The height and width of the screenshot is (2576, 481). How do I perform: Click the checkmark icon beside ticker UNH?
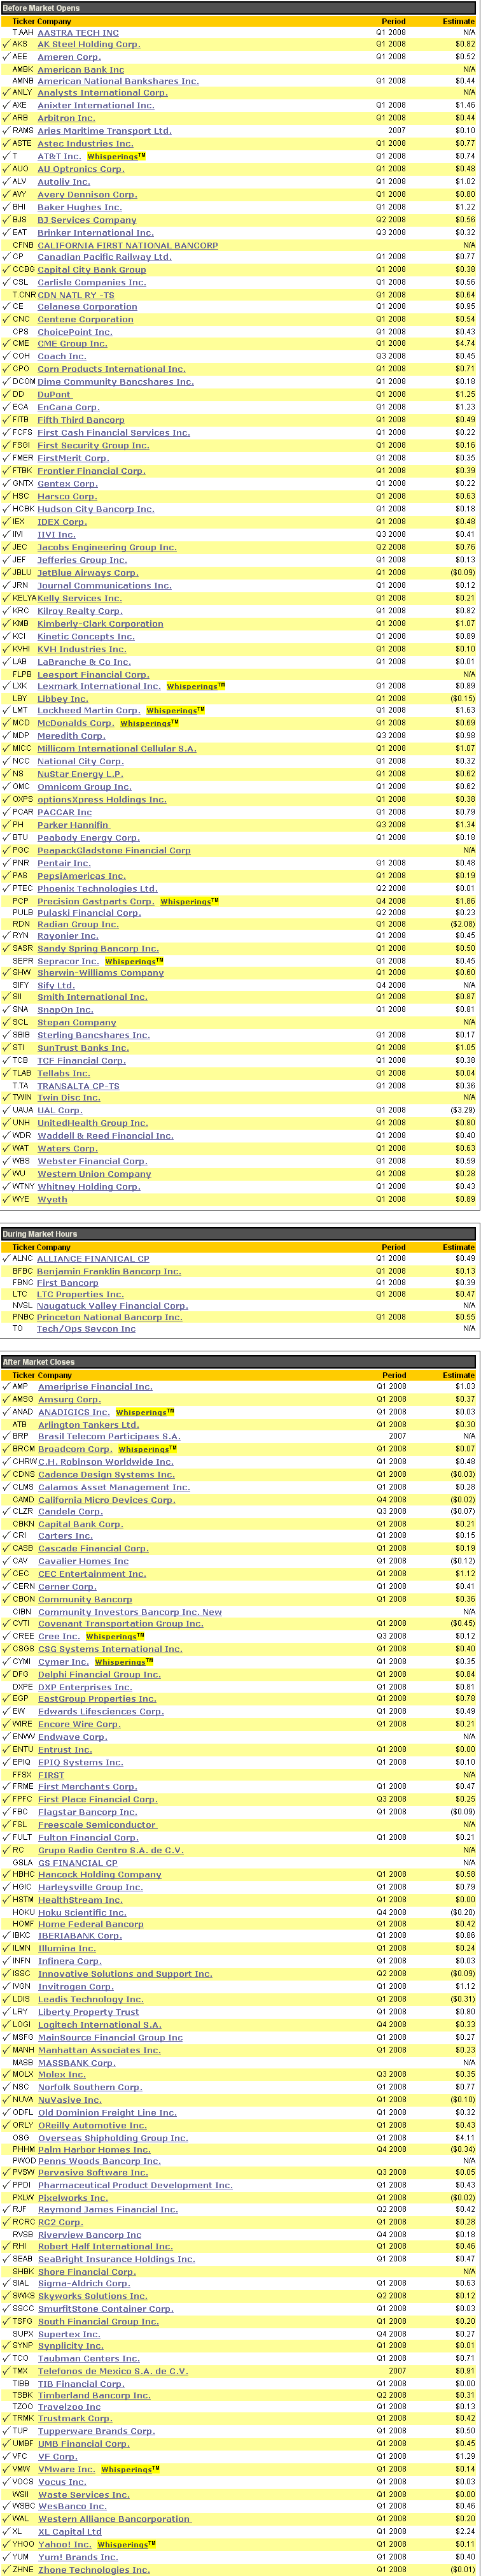6,1123
